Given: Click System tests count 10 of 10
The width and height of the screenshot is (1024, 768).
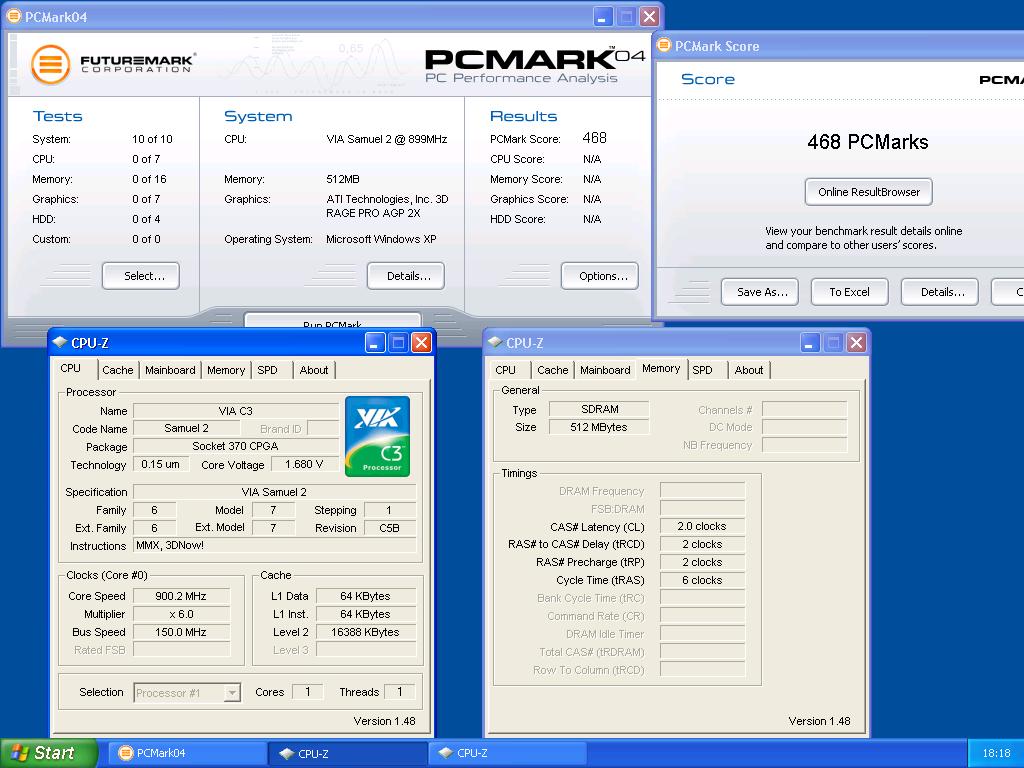Looking at the screenshot, I should 152,139.
